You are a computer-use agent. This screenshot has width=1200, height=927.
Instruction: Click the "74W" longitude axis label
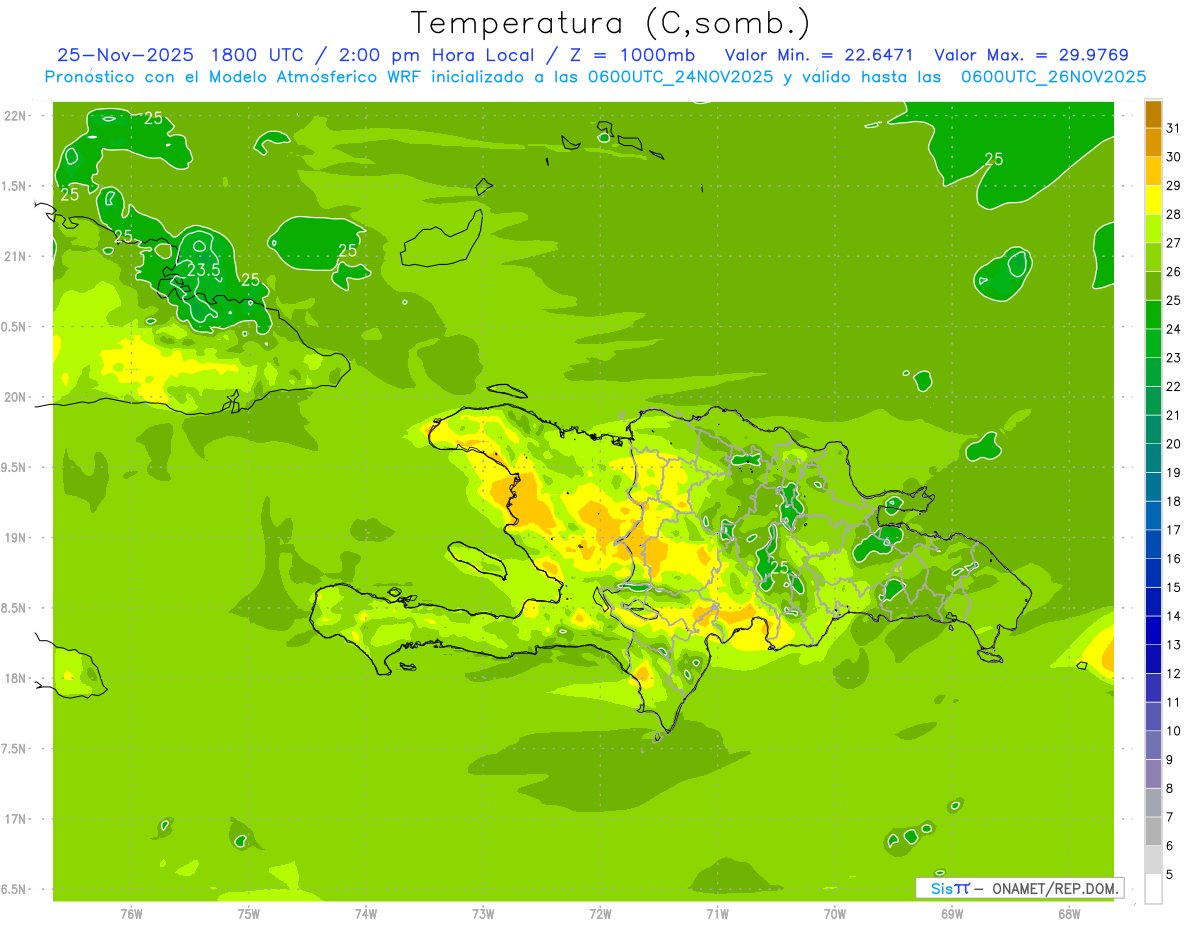tap(366, 915)
